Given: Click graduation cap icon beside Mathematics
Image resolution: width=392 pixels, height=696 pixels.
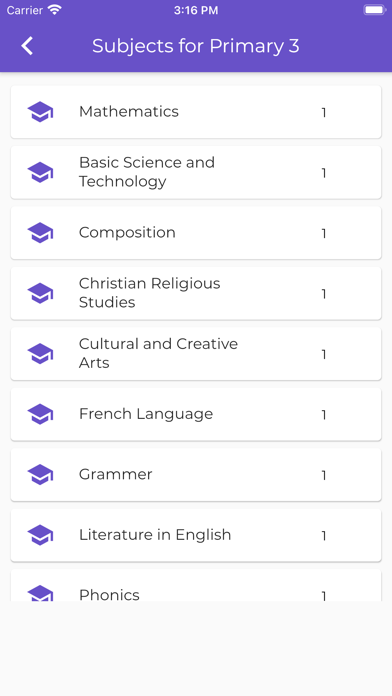Looking at the screenshot, I should (40, 112).
